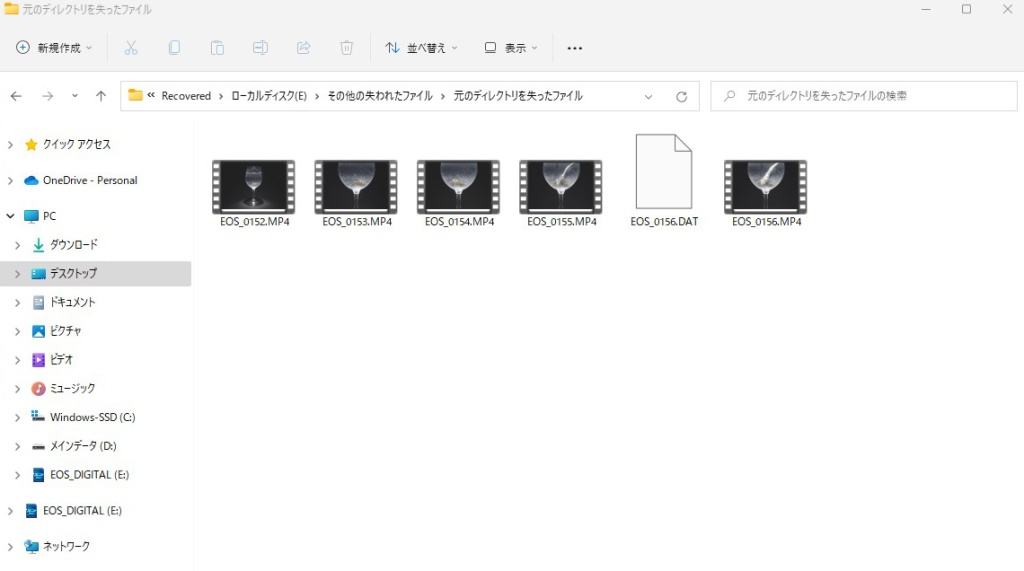Open recent locations dropdown chevron
The width and height of the screenshot is (1024, 571).
[74, 96]
